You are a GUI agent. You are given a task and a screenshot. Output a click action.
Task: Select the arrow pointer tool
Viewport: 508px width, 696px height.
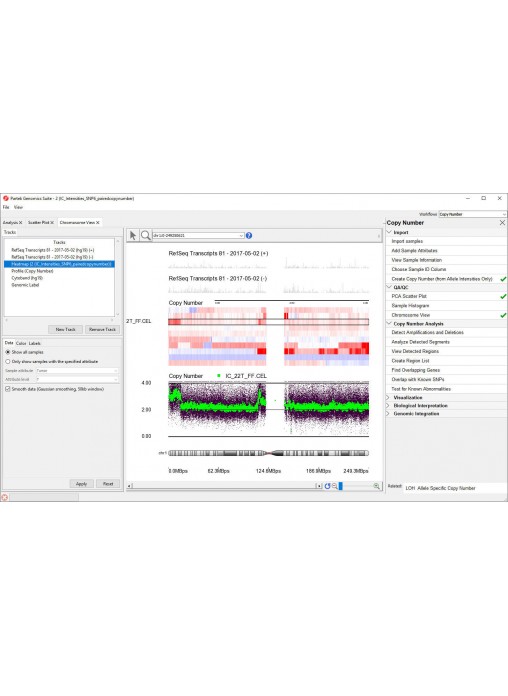[133, 235]
